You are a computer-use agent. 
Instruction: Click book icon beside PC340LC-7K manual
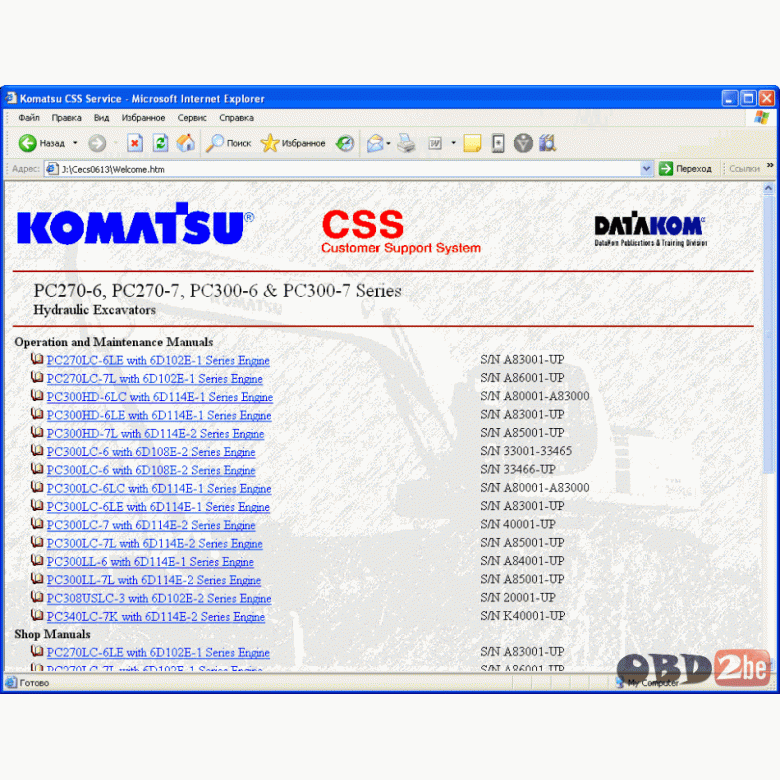[x=37, y=615]
